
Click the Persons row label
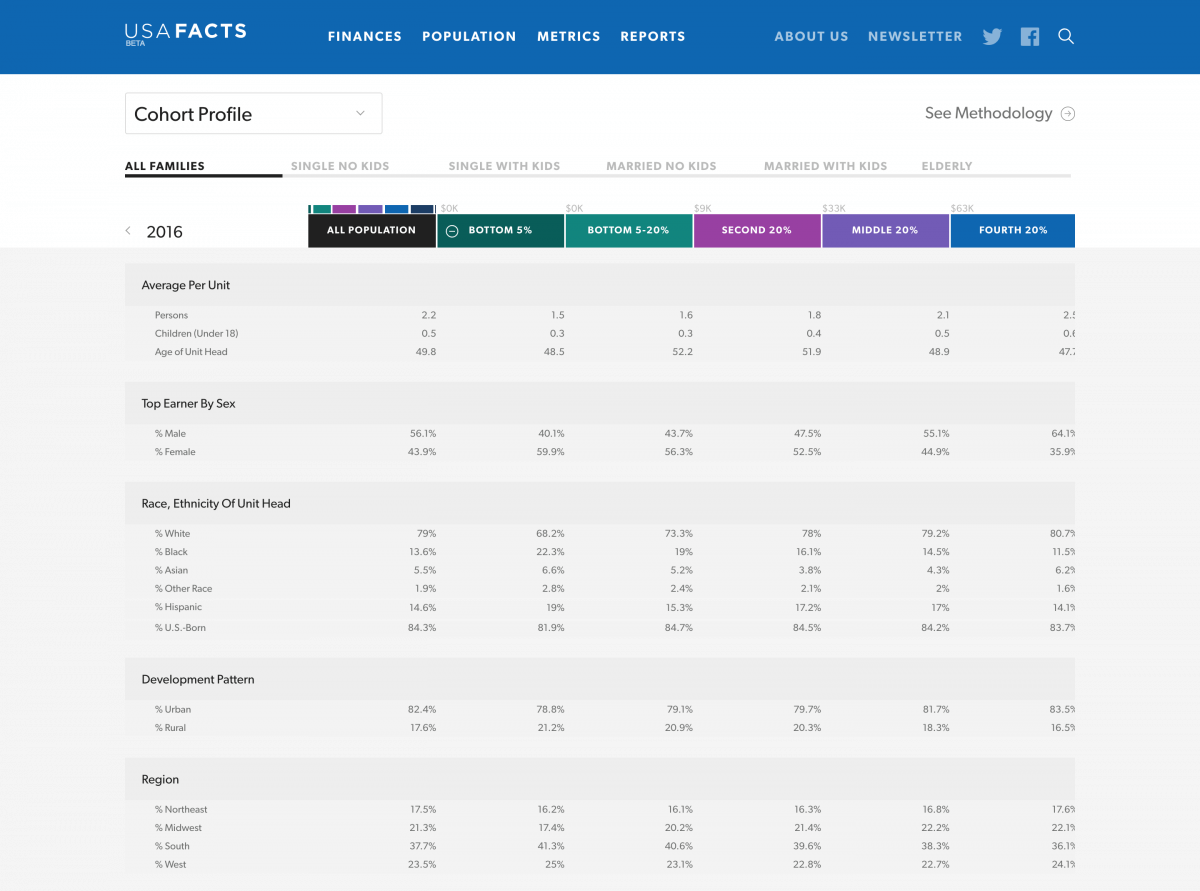pos(171,315)
